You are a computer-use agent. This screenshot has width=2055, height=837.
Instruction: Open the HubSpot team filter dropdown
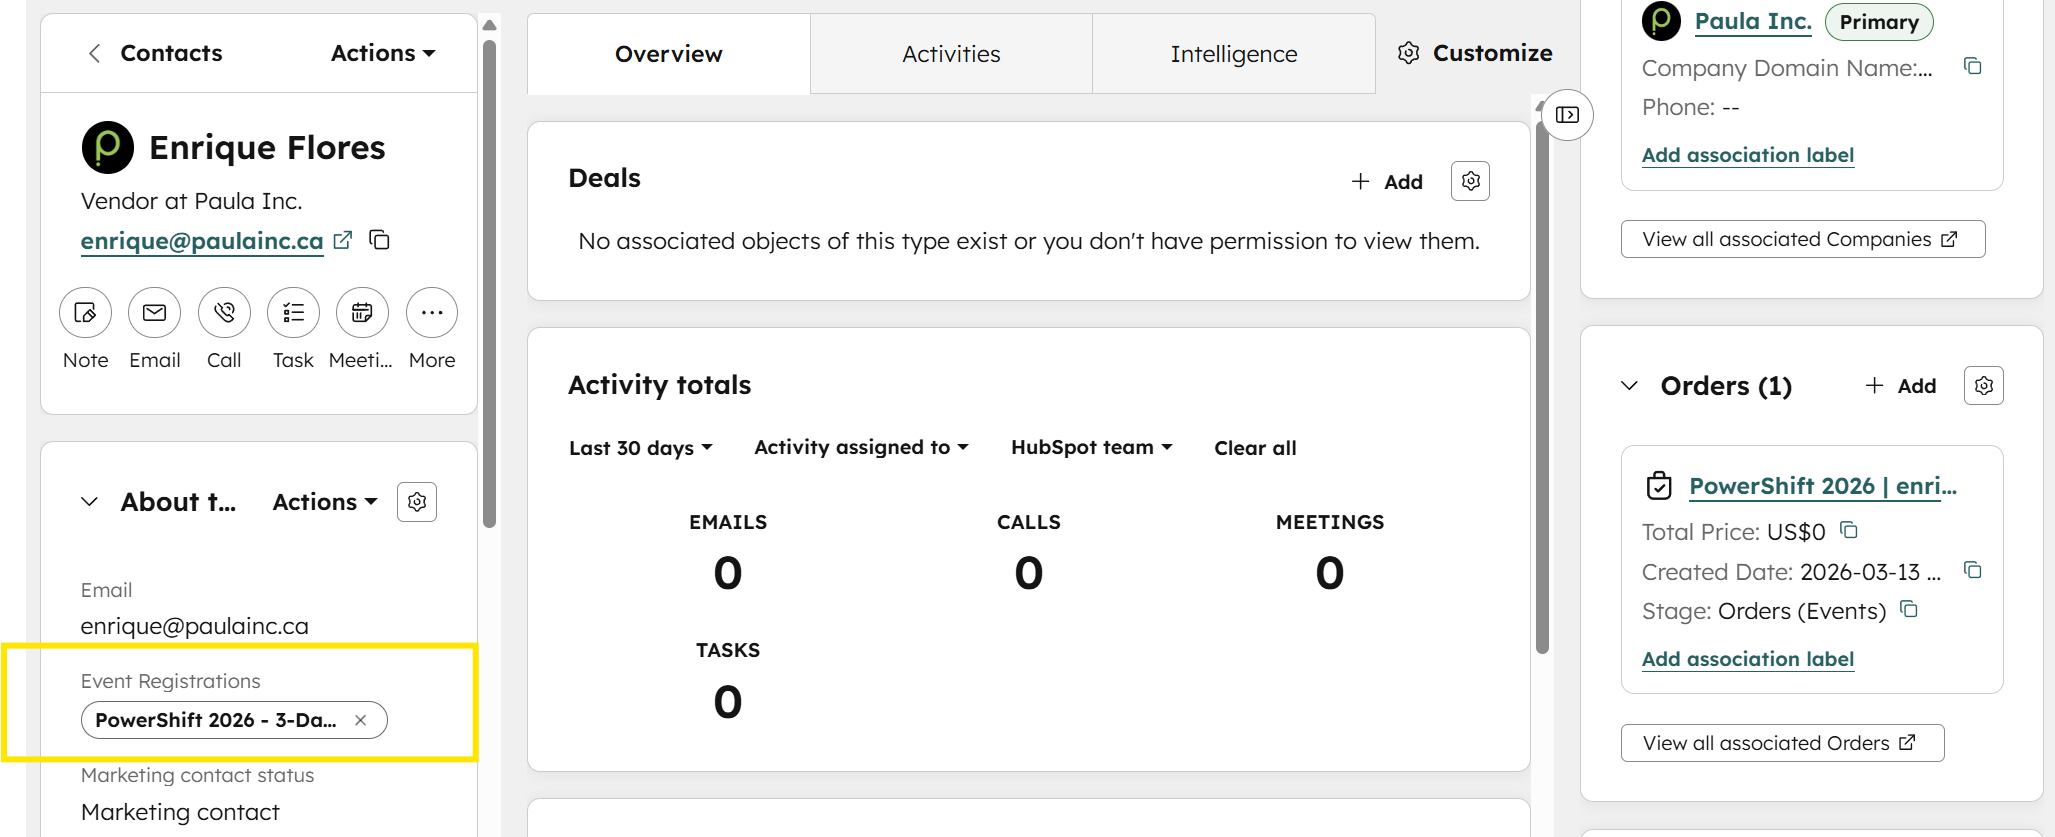coord(1092,448)
